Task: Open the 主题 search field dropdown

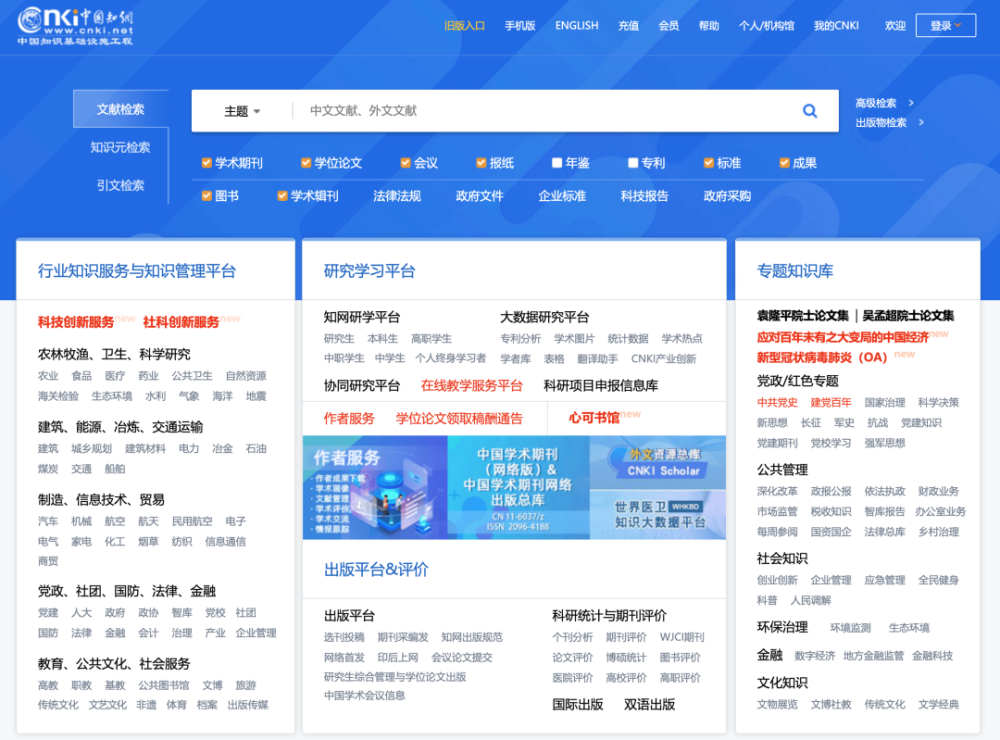Action: (x=242, y=112)
